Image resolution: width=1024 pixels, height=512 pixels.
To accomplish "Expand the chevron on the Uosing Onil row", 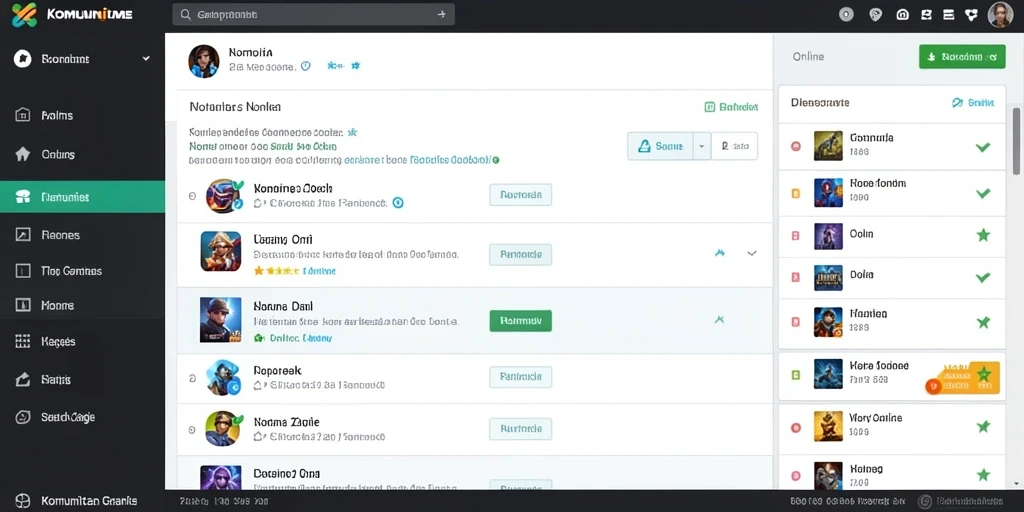I will point(752,253).
